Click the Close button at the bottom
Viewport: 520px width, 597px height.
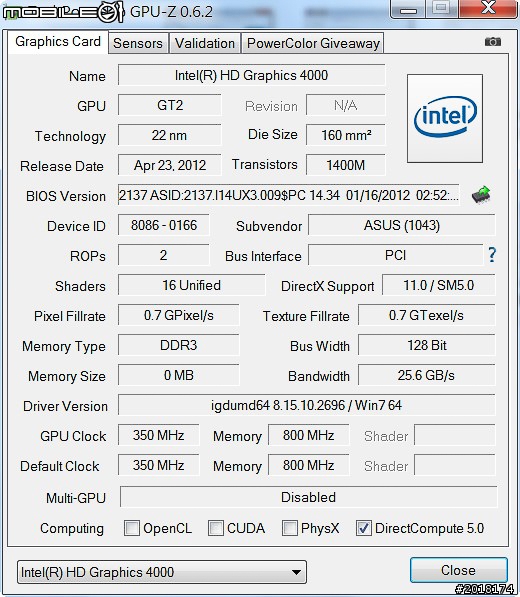click(459, 570)
